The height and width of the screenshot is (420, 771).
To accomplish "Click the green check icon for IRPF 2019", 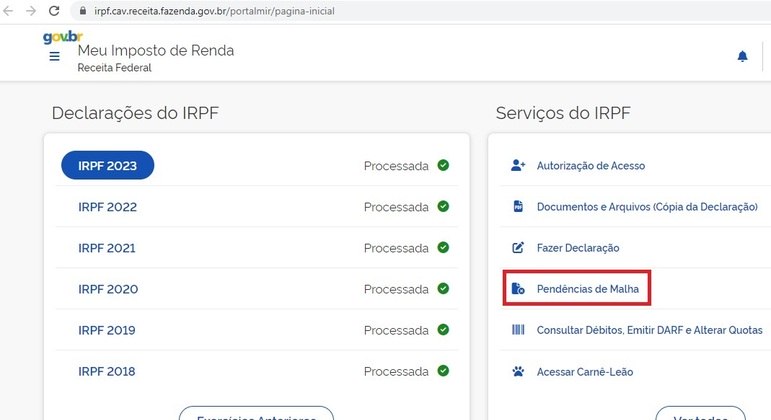I will pyautogui.click(x=443, y=330).
